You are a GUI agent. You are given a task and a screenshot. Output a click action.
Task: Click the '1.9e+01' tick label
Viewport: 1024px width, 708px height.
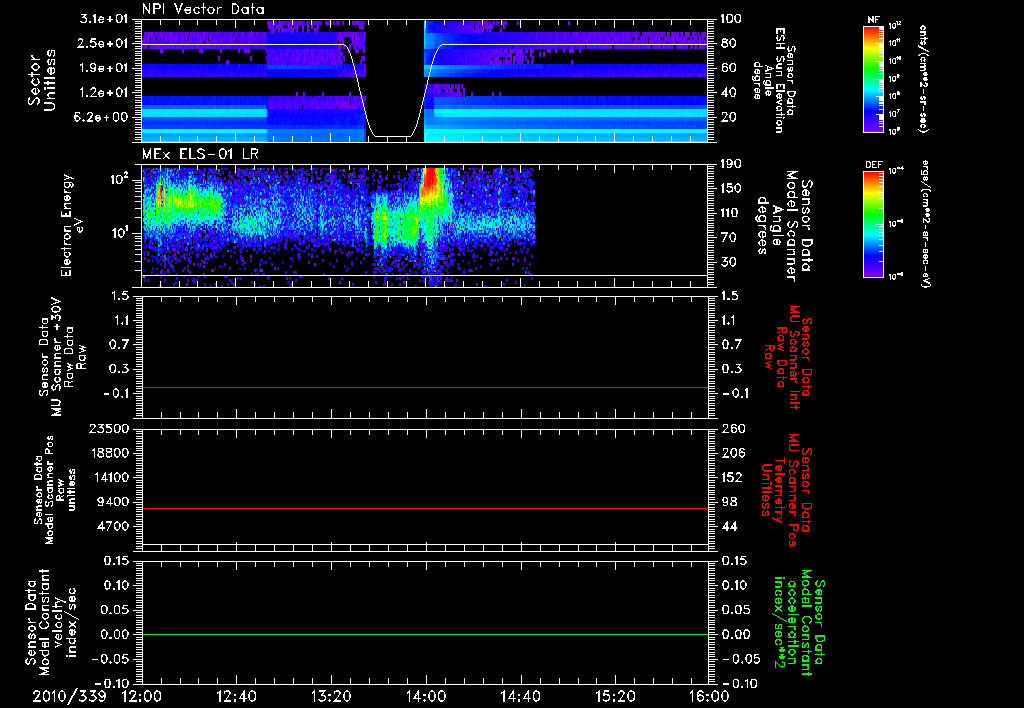(x=105, y=68)
